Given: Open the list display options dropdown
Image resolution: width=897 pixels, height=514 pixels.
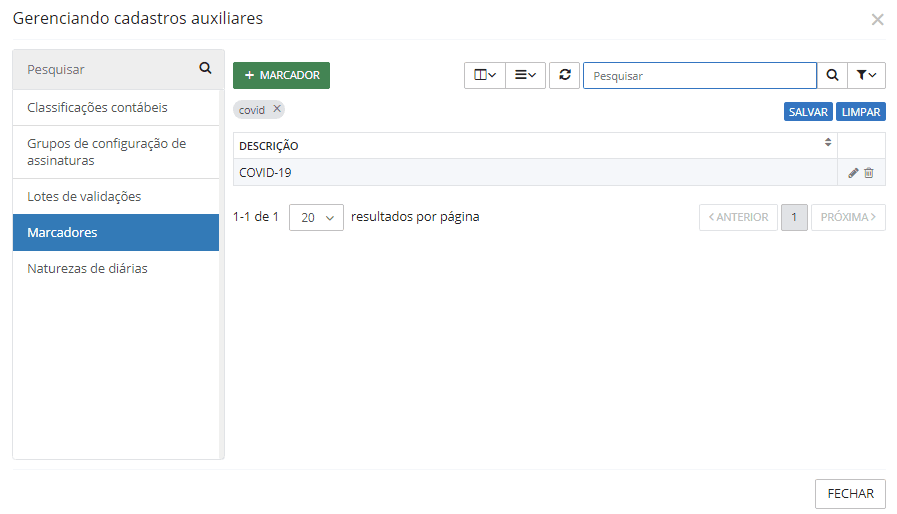Looking at the screenshot, I should (x=525, y=75).
